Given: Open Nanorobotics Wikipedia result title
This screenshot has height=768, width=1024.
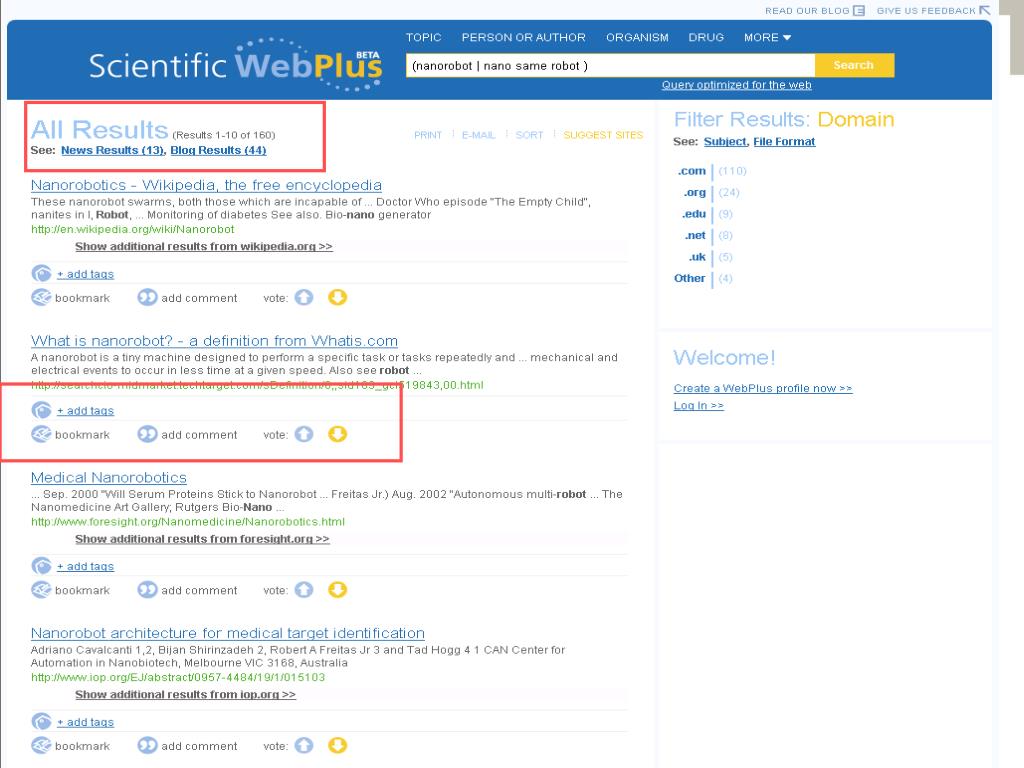Looking at the screenshot, I should [x=206, y=185].
